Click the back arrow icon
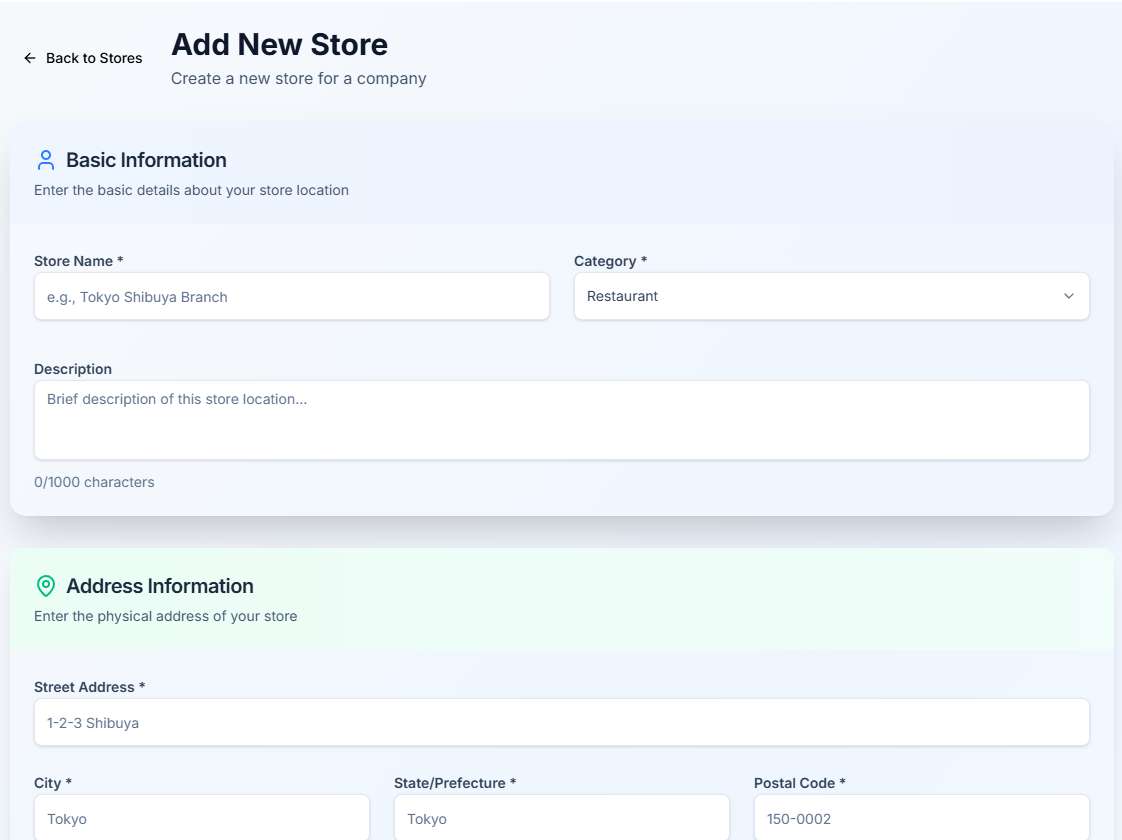Image resolution: width=1122 pixels, height=840 pixels. 30,58
